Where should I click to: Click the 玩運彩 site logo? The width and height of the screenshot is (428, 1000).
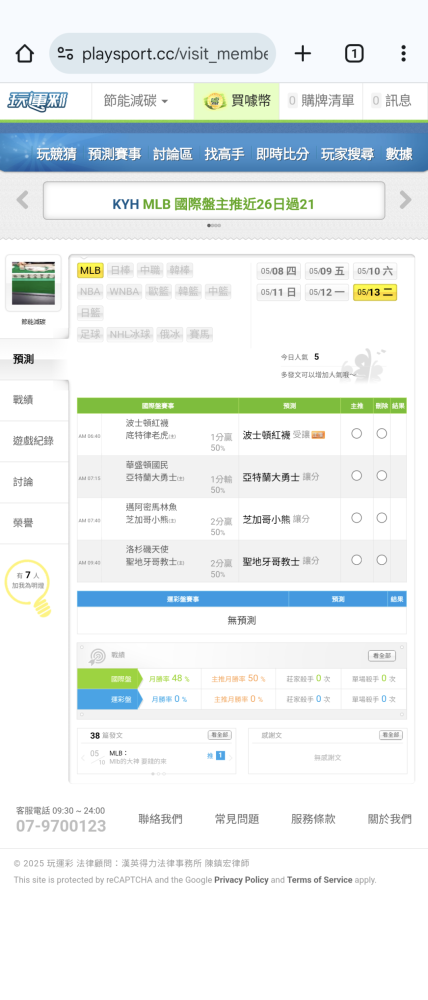37,101
